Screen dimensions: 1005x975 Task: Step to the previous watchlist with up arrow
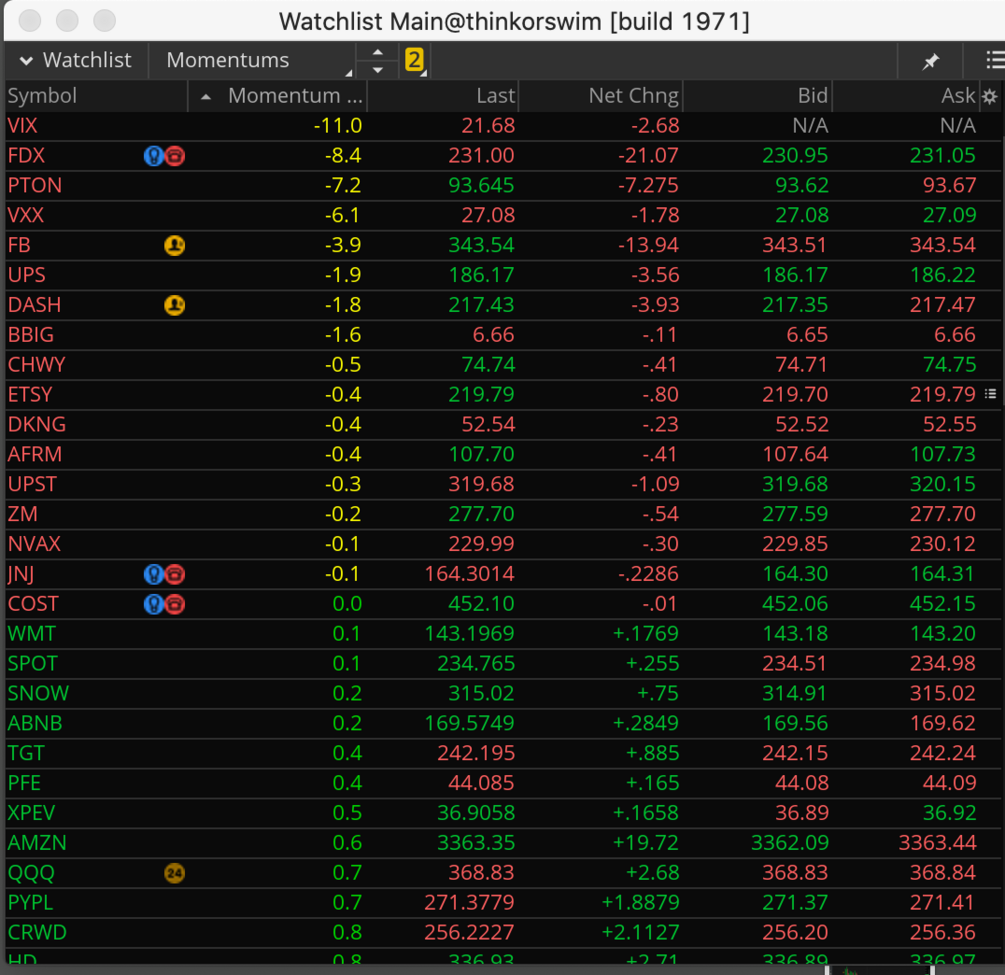[x=378, y=53]
